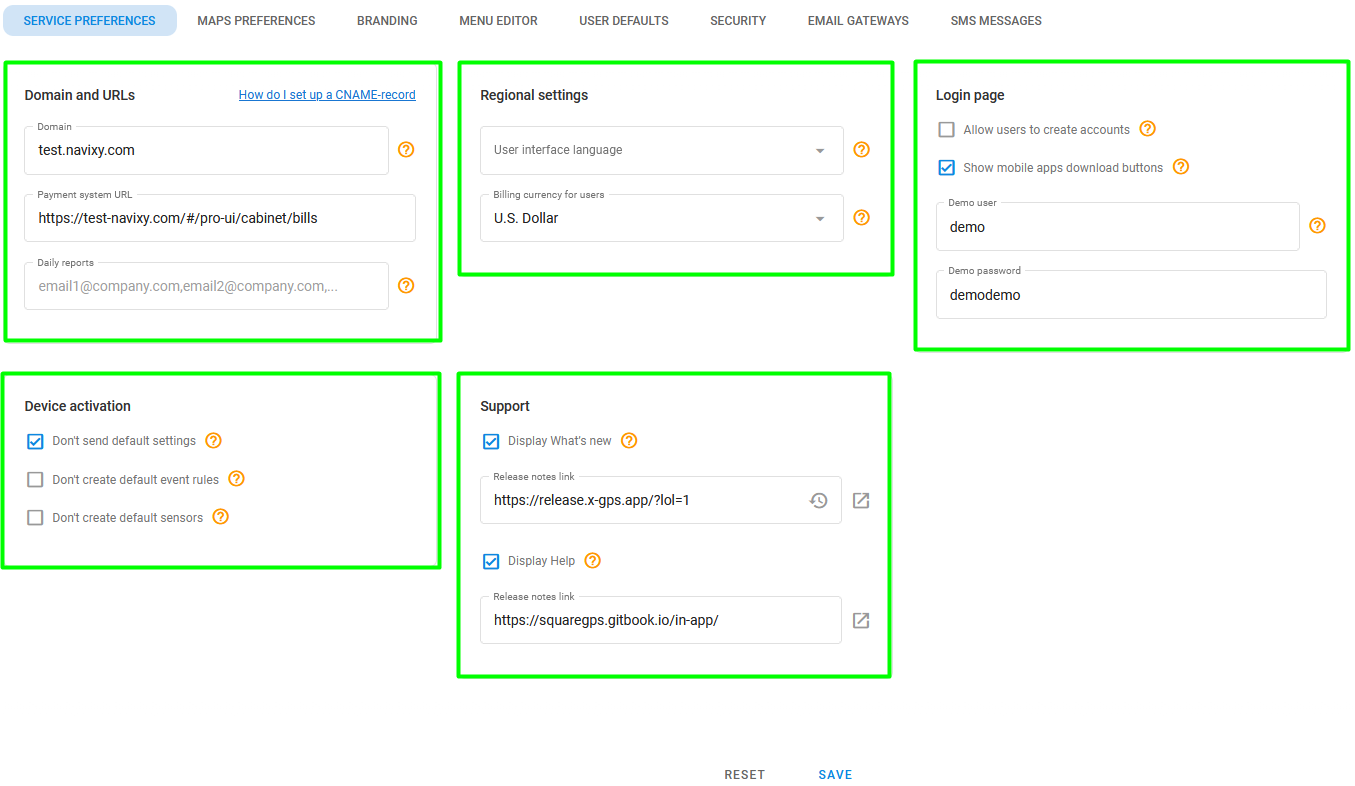
Task: Uncheck Show mobile apps download buttons
Action: tap(947, 168)
